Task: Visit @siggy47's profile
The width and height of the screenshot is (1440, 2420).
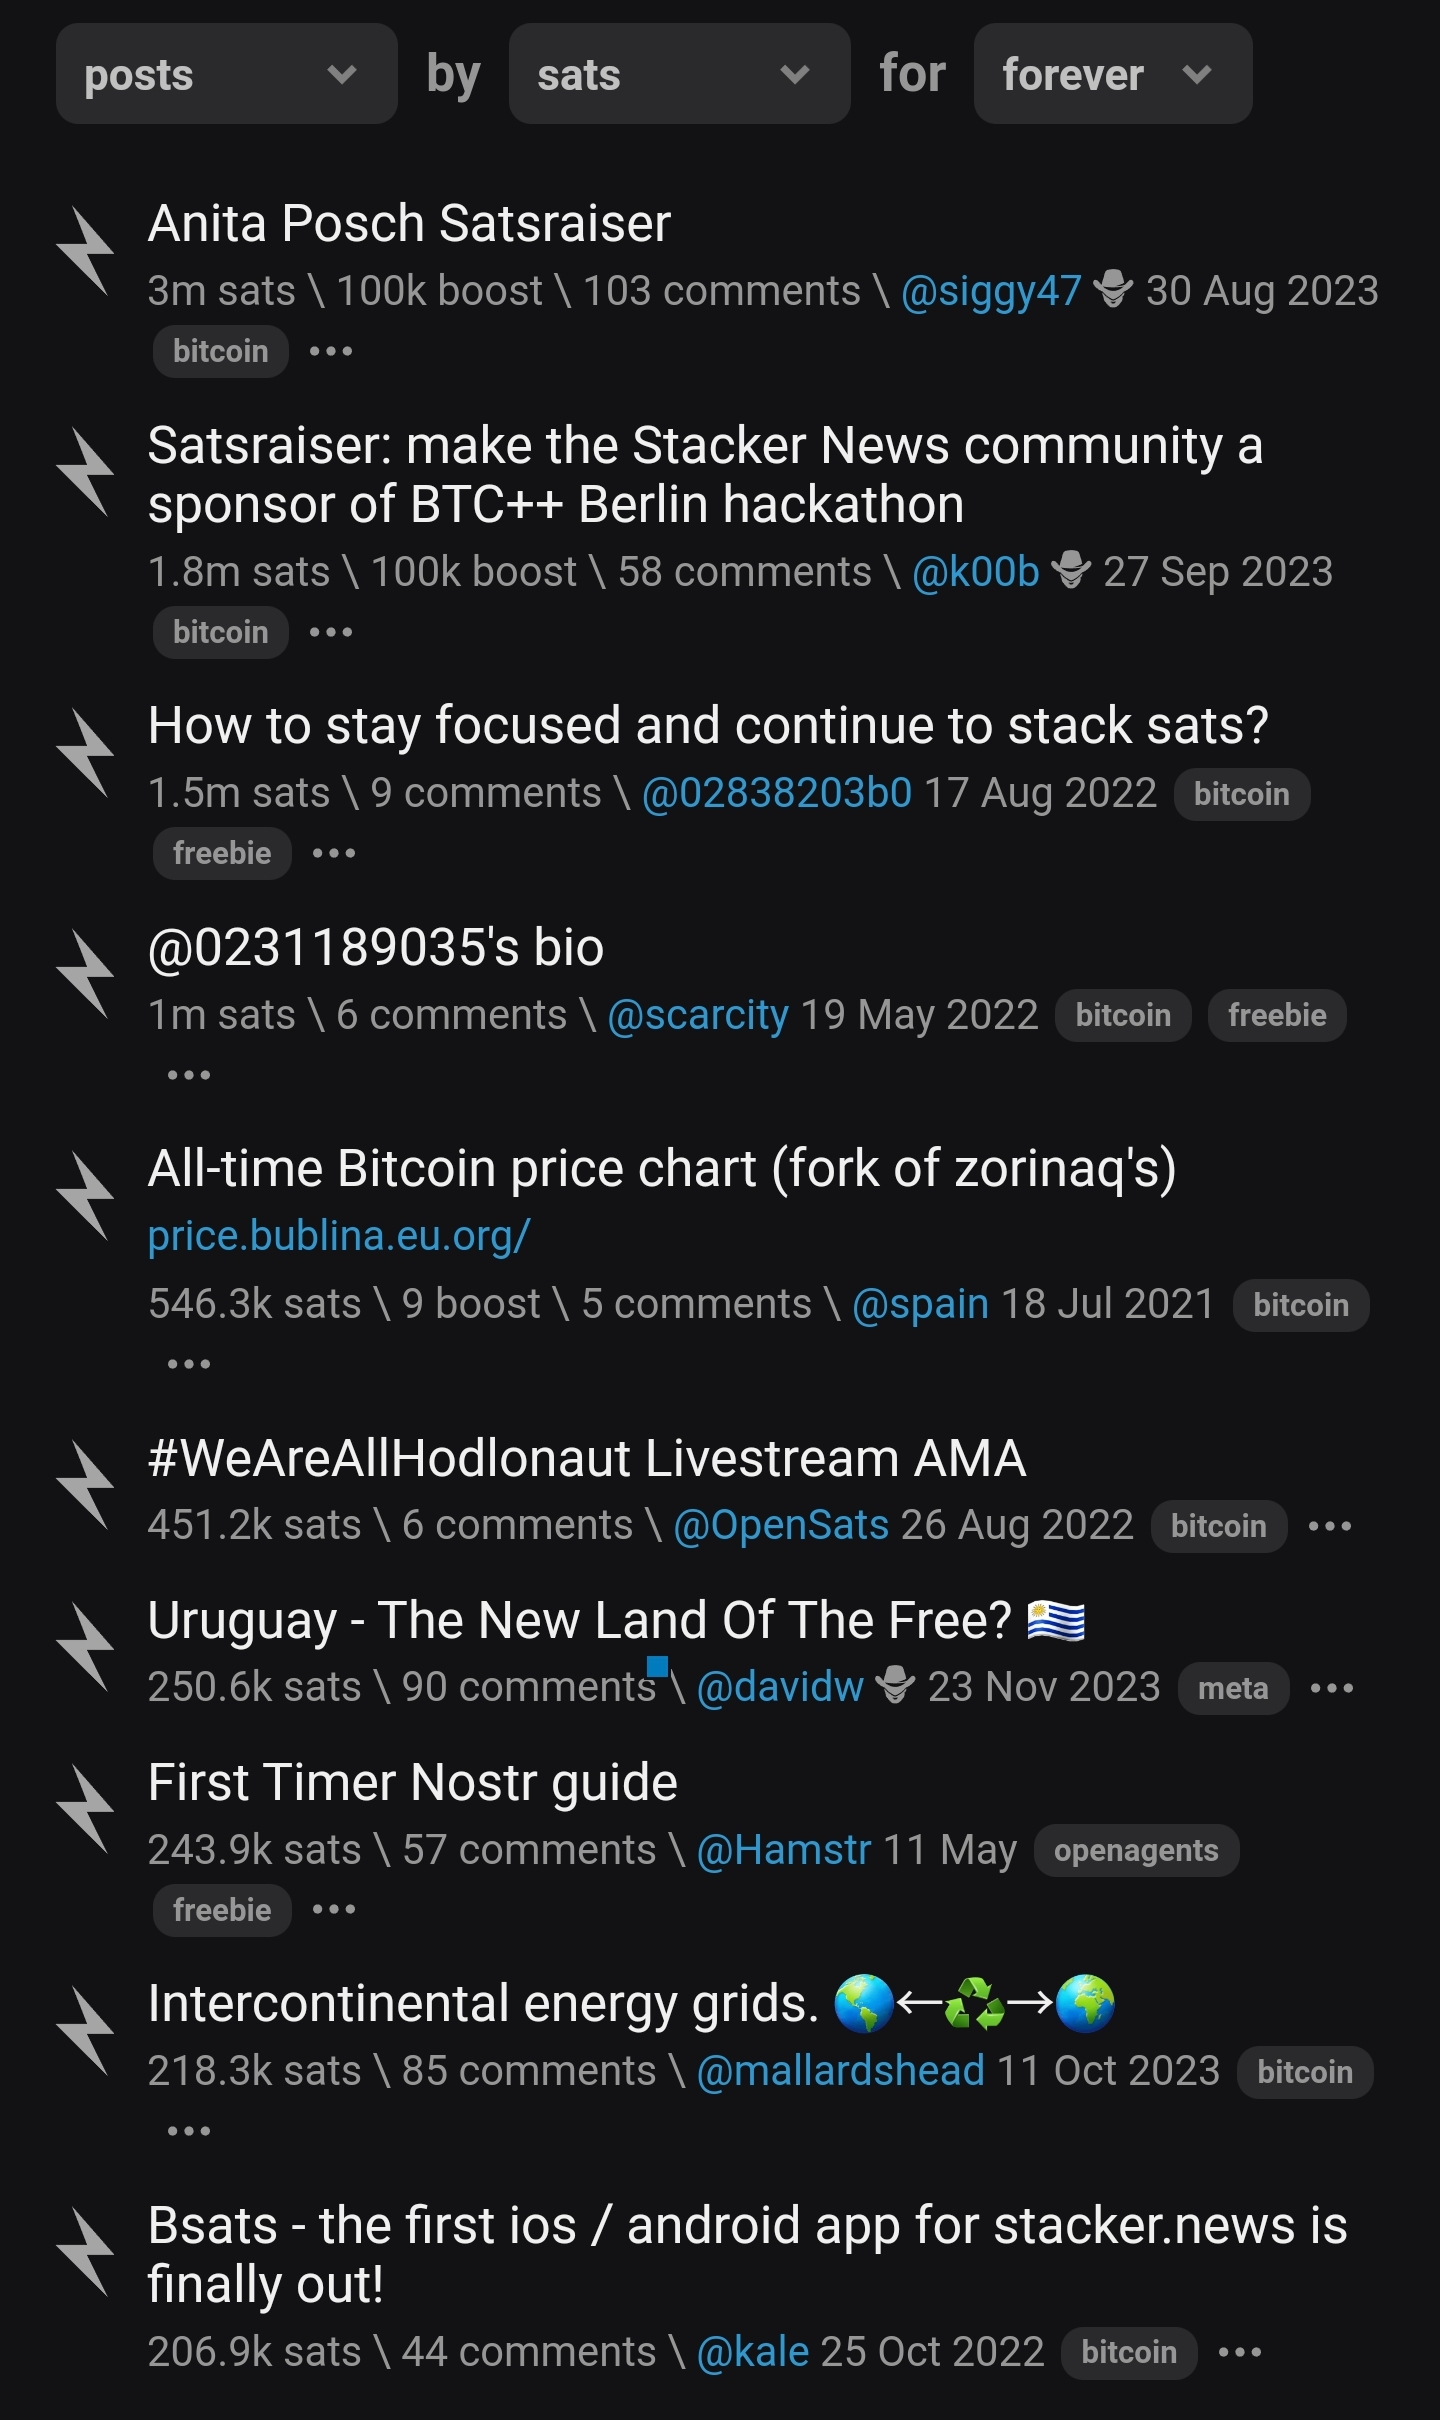Action: [x=991, y=291]
